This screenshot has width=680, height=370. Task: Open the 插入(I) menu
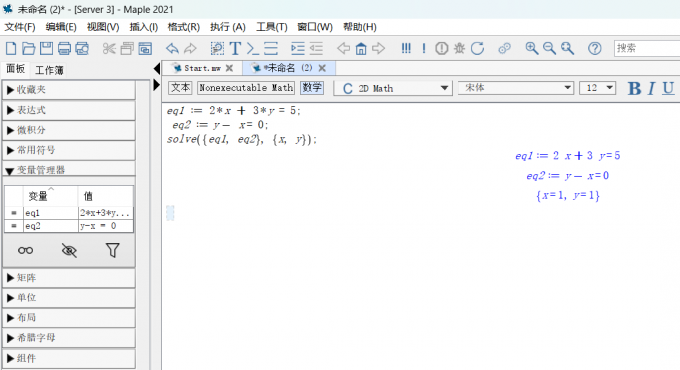pyautogui.click(x=144, y=27)
